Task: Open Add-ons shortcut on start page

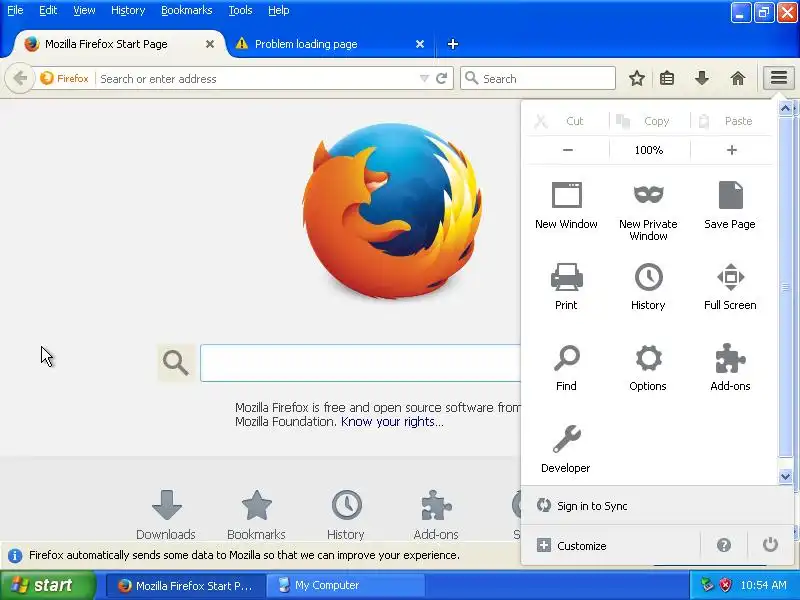Action: click(436, 515)
